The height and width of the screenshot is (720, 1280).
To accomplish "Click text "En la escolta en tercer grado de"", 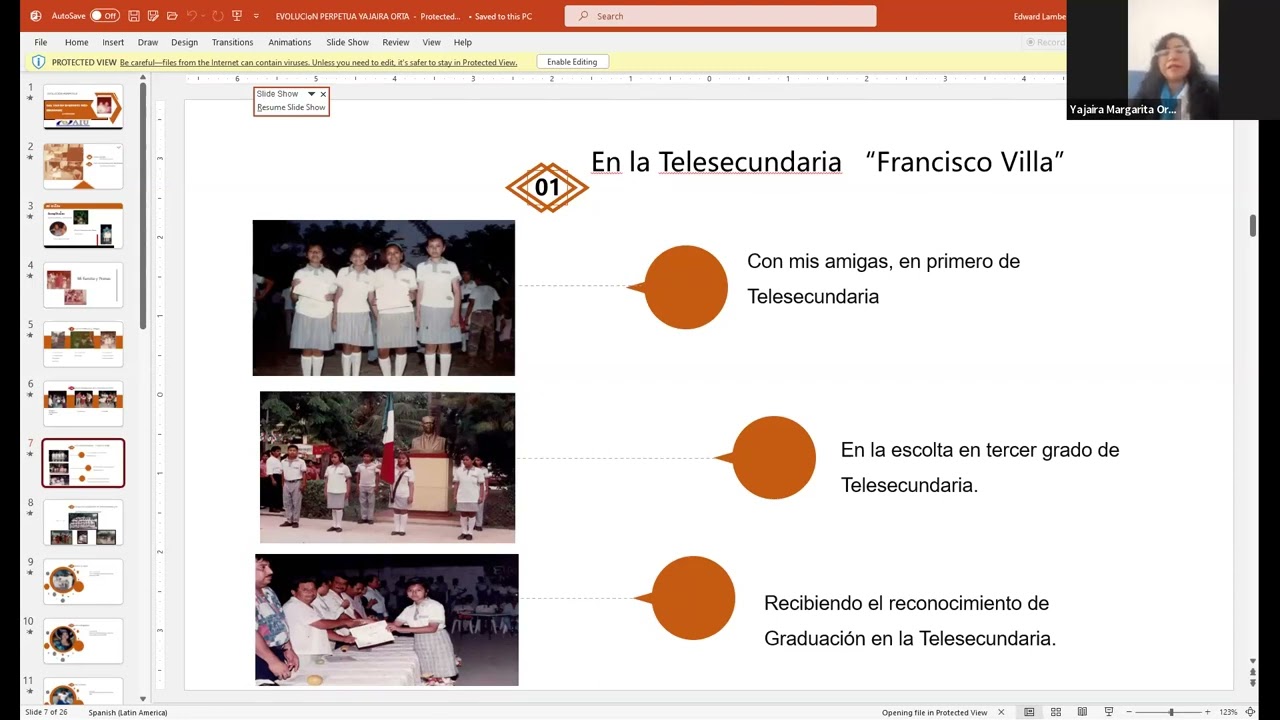I will [979, 450].
